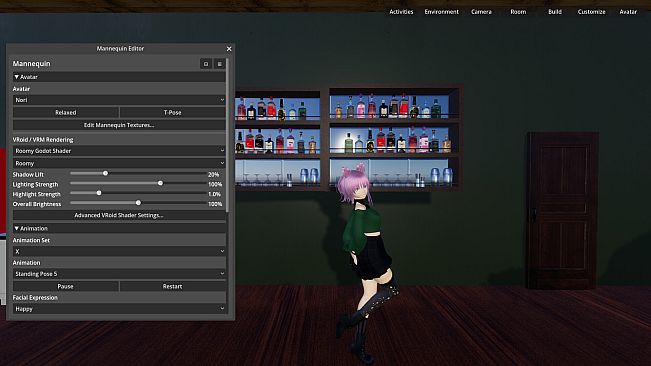Click the Mannequin Editor title text

coord(120,49)
